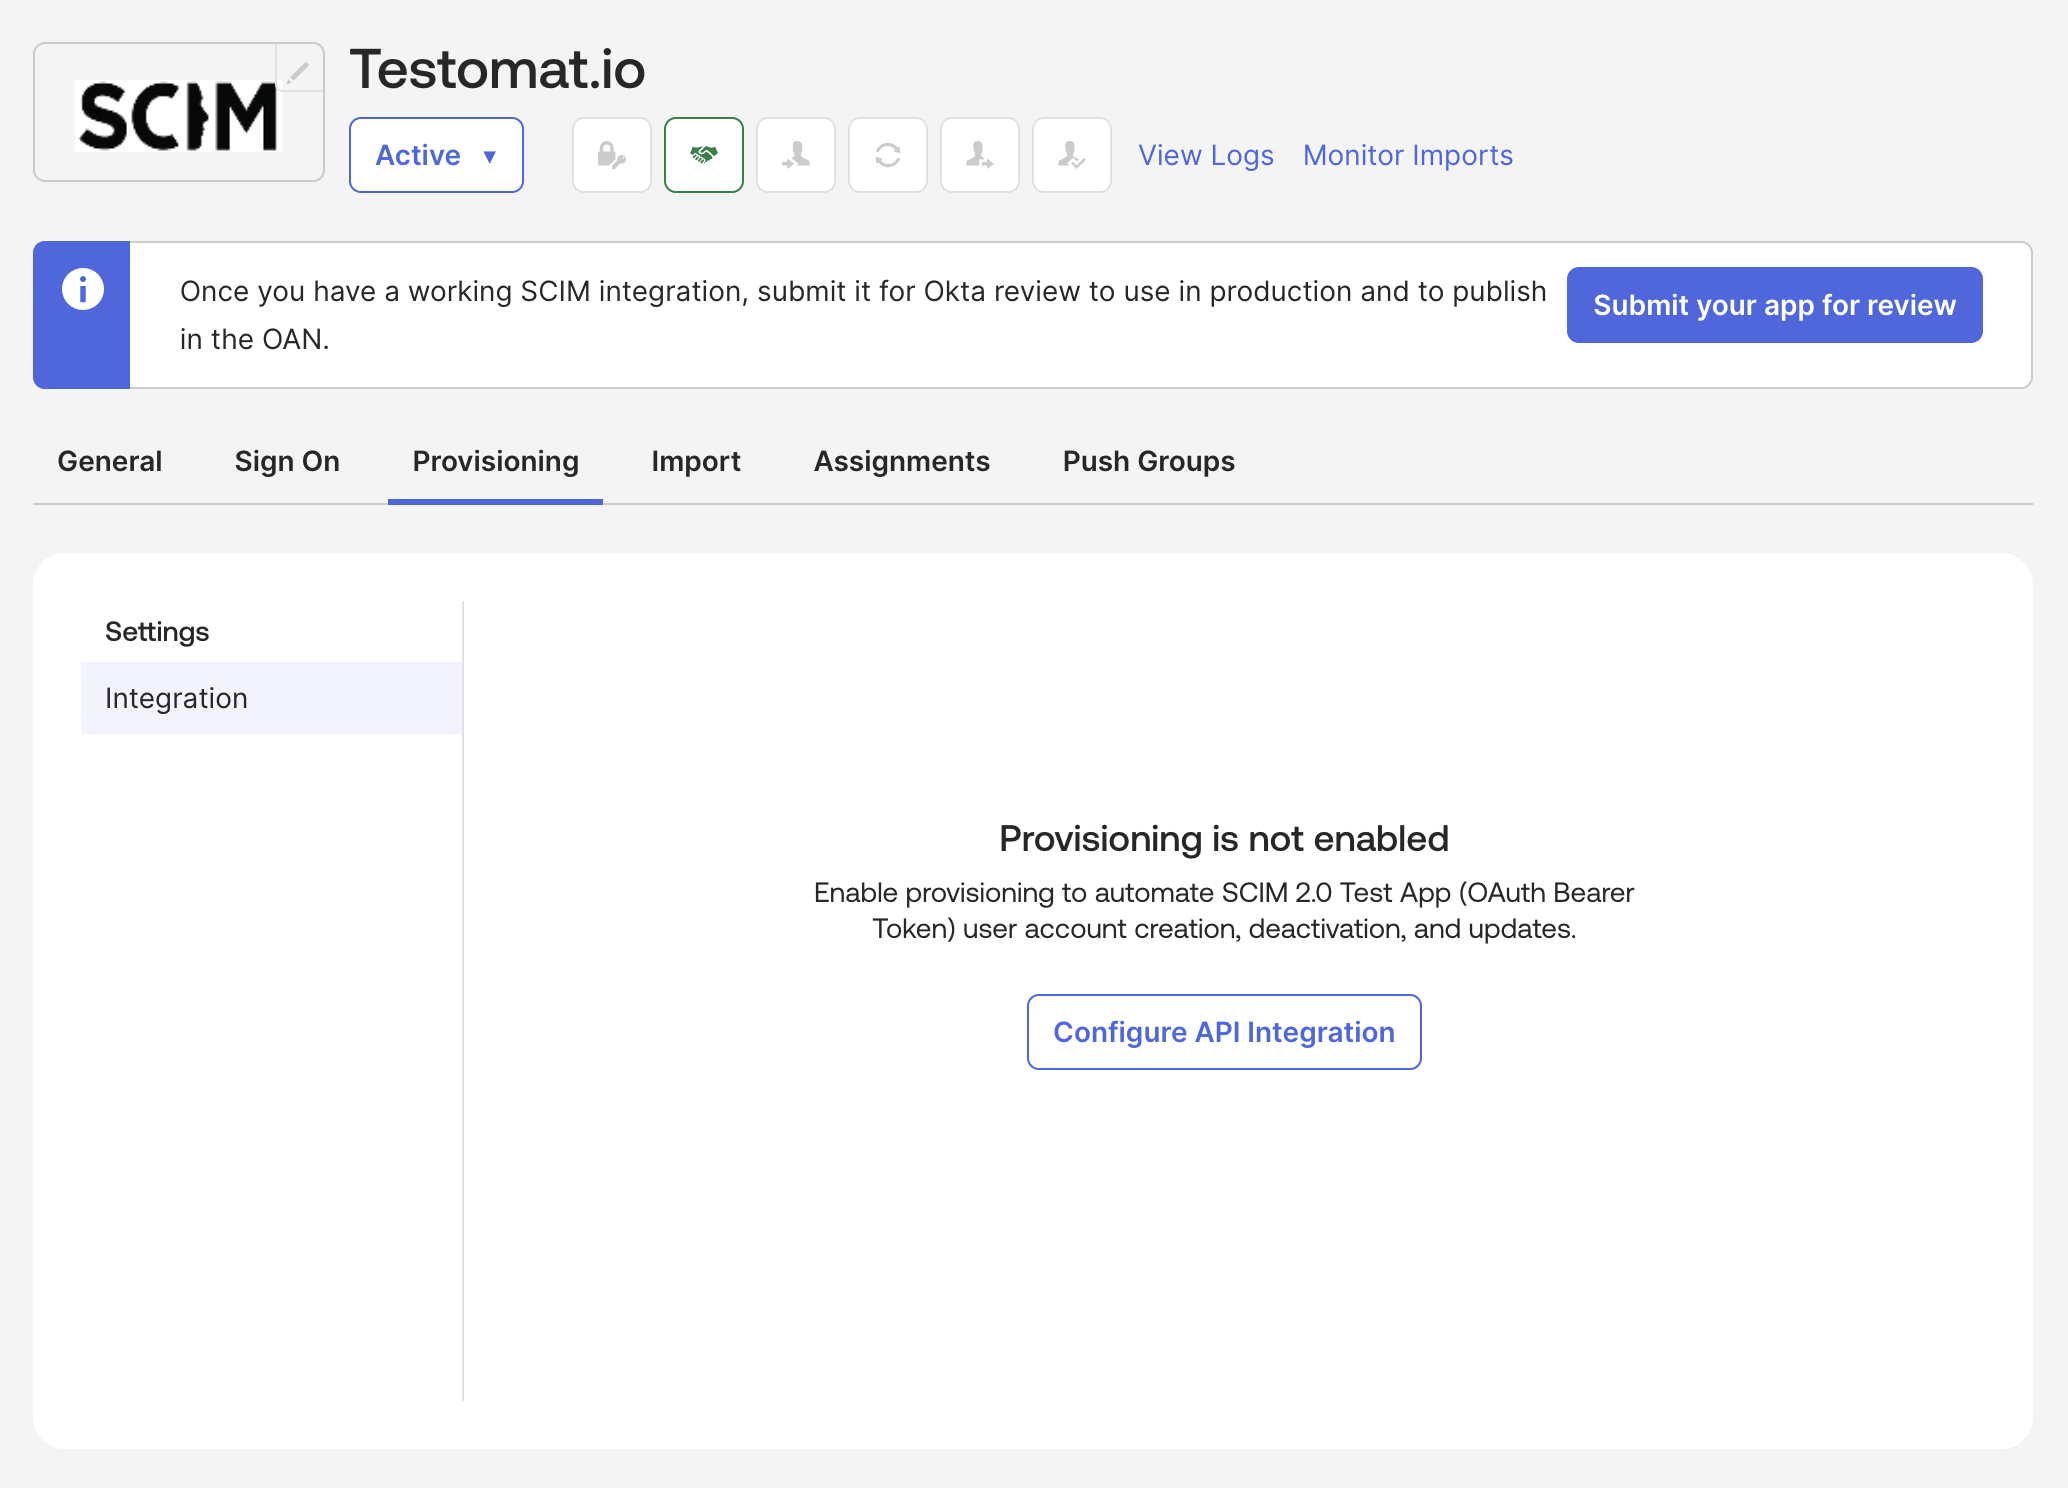Collapse the Active dropdown menu
This screenshot has width=2068, height=1488.
[x=436, y=155]
